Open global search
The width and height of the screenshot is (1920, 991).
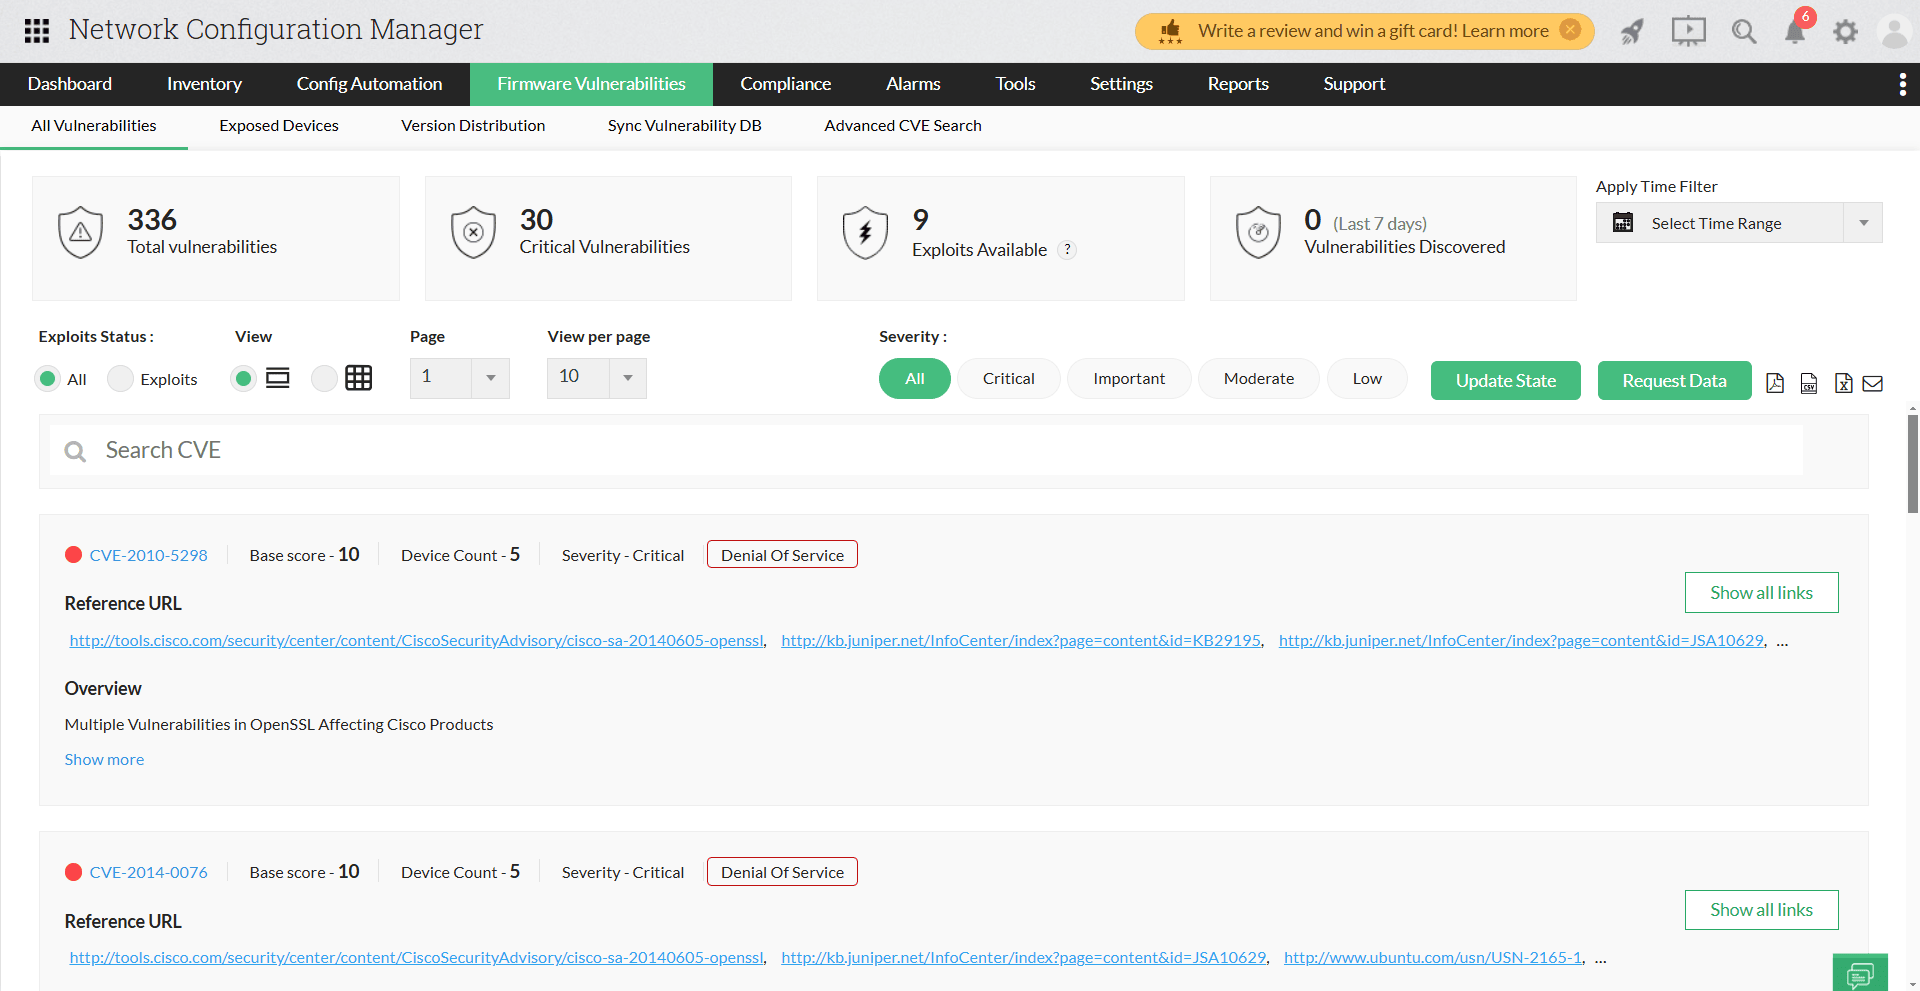click(1744, 31)
